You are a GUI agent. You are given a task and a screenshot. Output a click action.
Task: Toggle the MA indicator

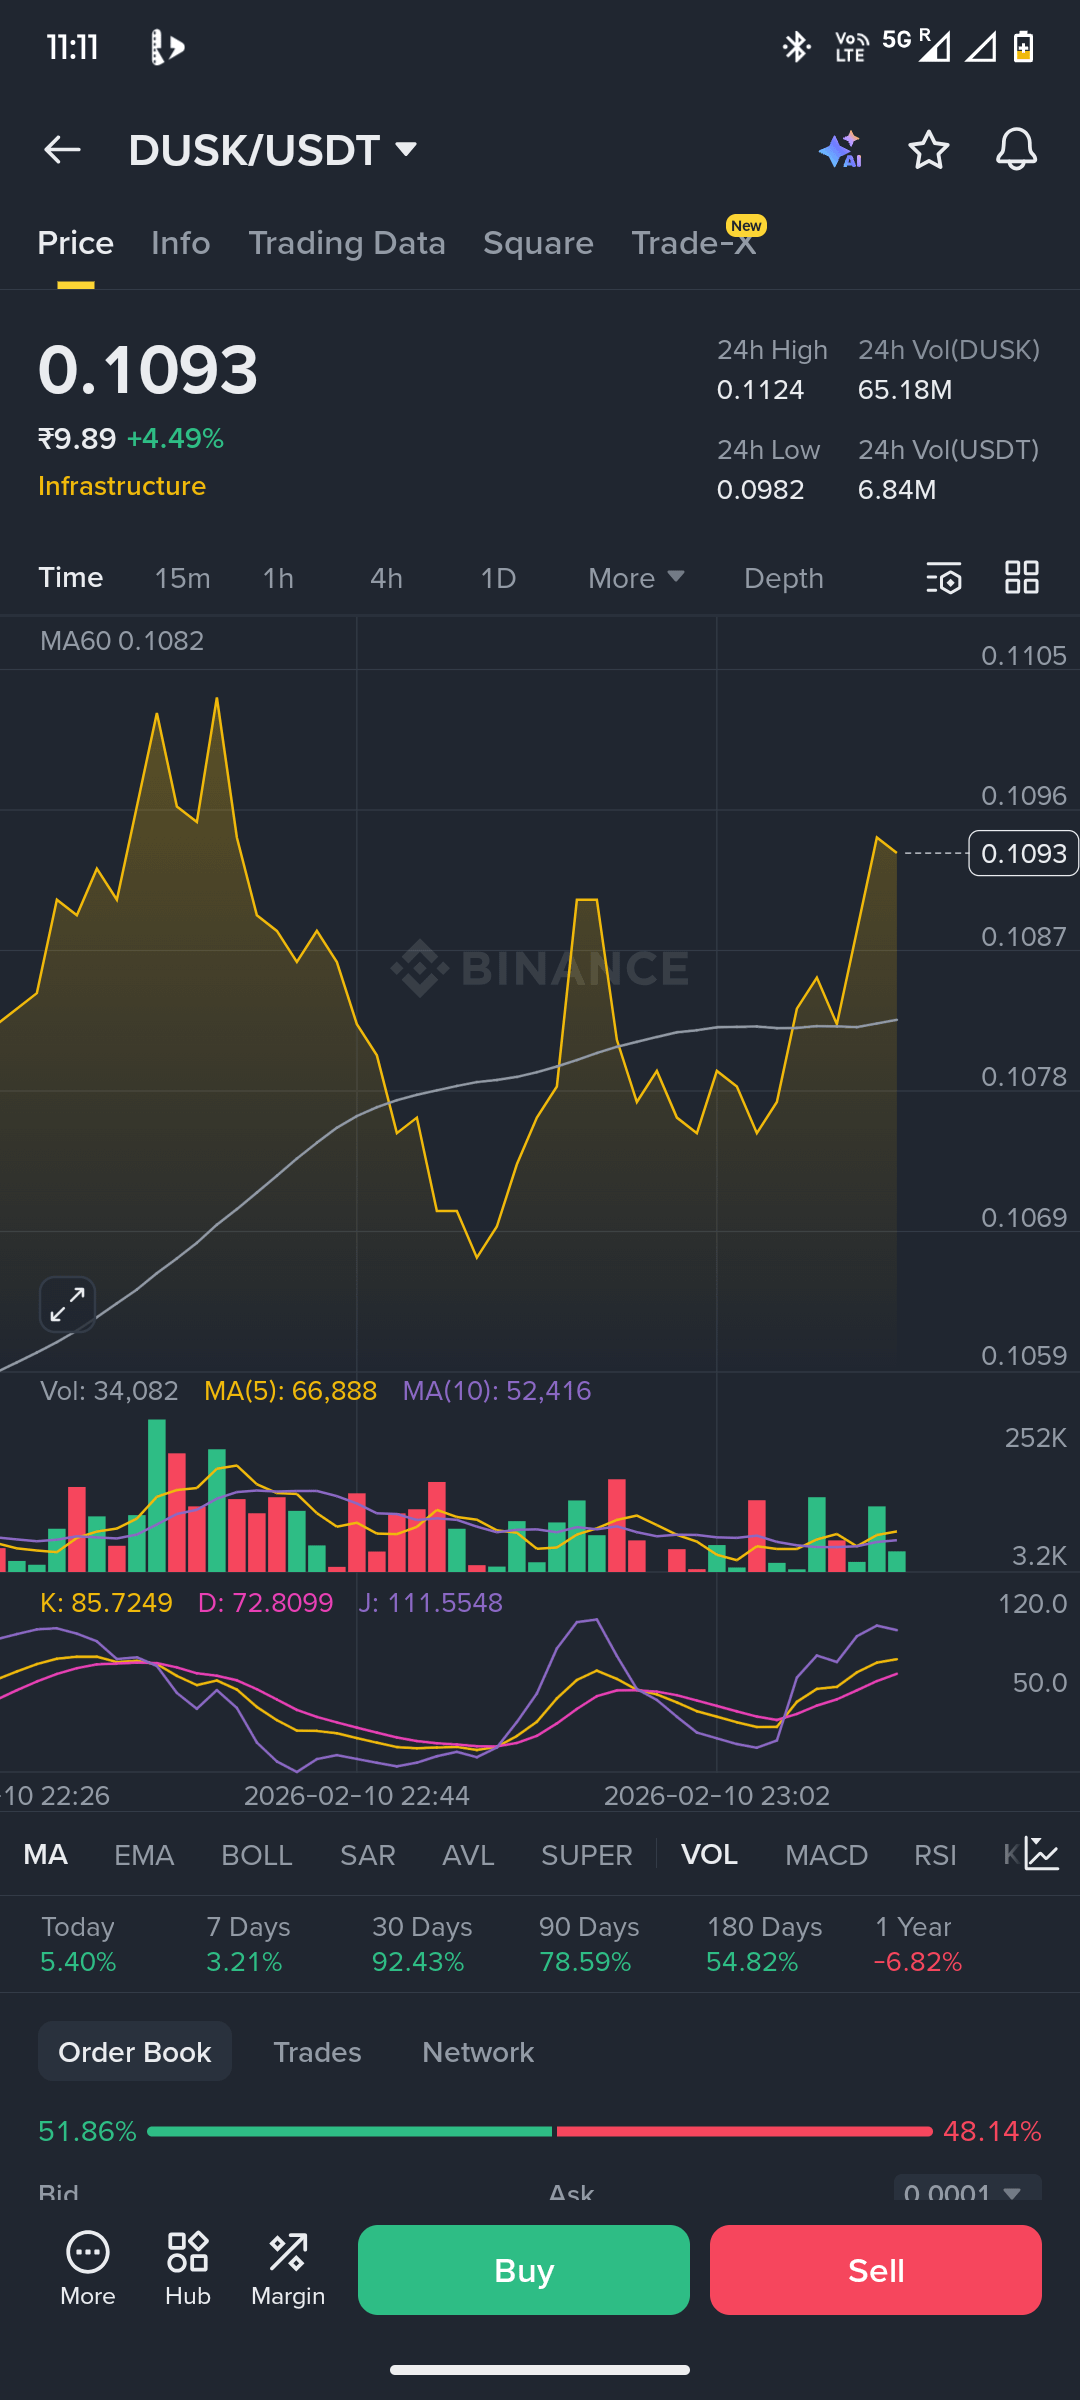tap(46, 1855)
